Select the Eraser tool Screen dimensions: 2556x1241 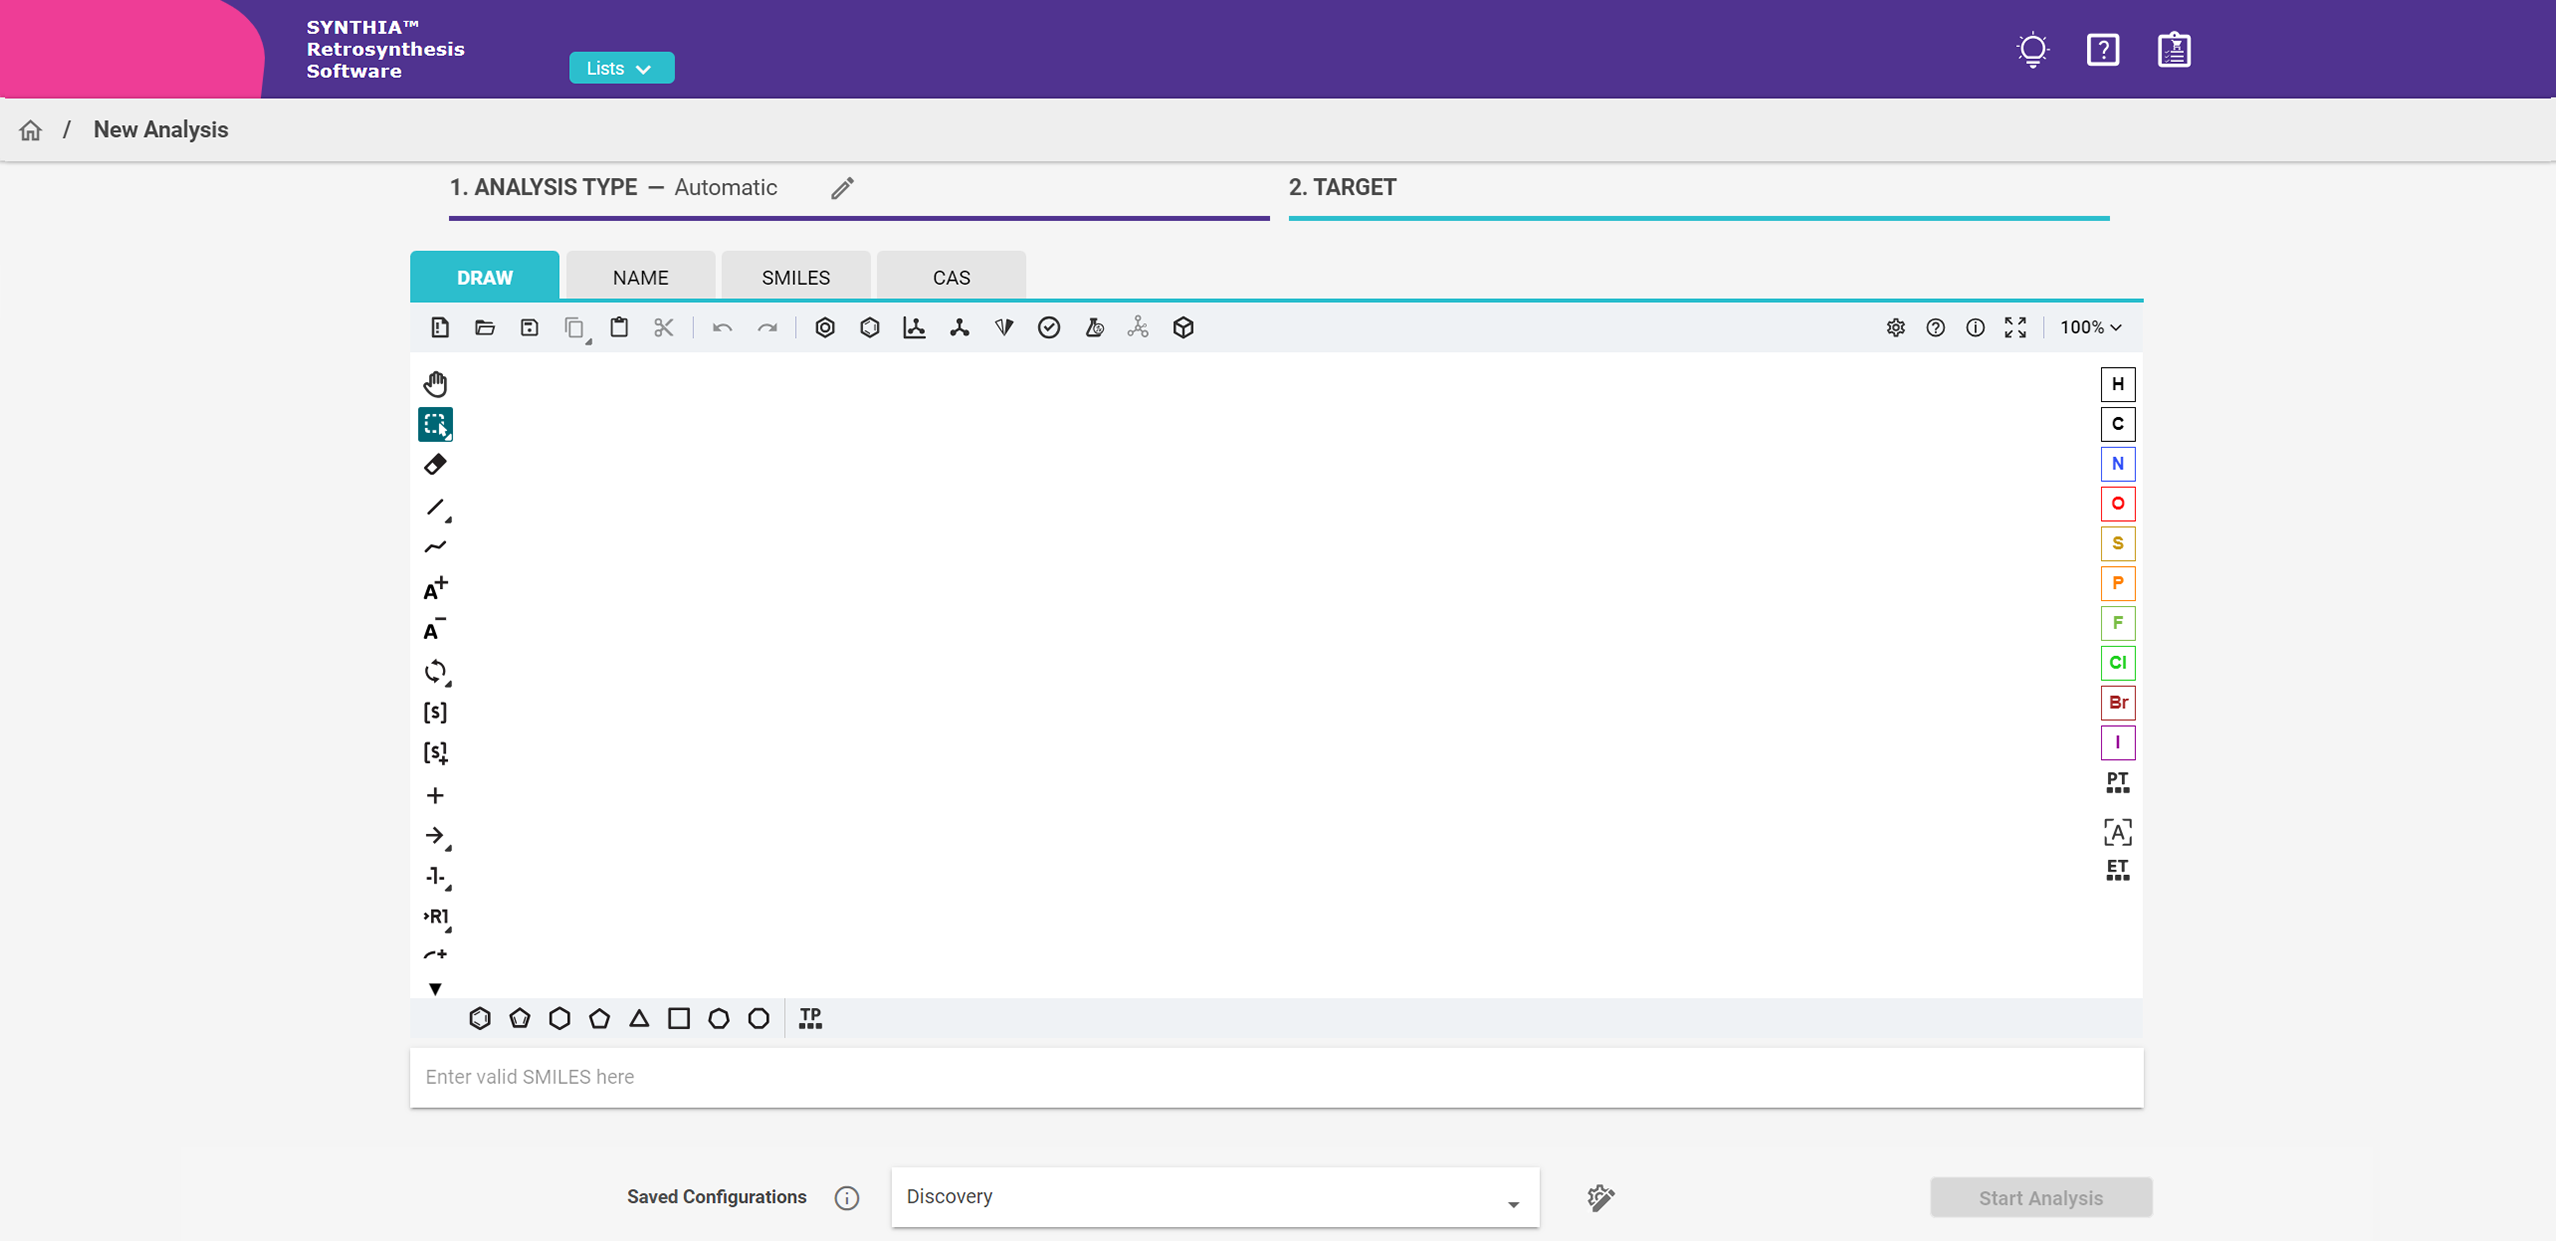435,465
